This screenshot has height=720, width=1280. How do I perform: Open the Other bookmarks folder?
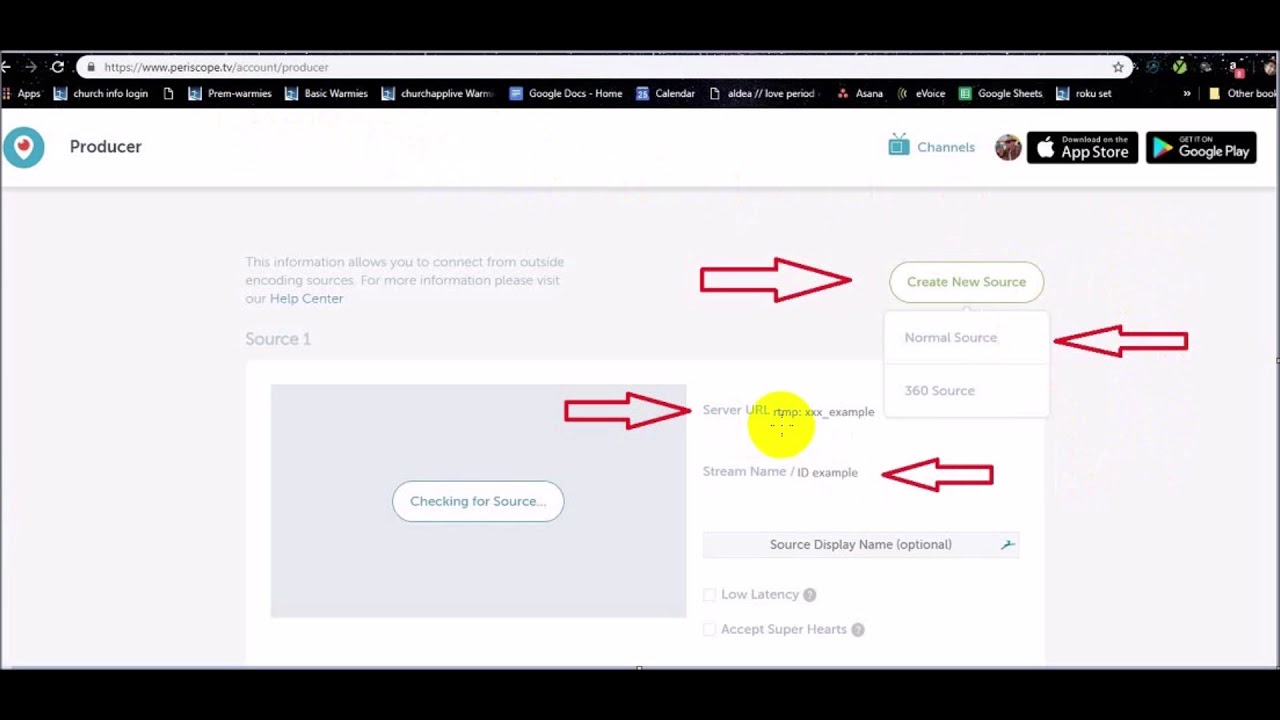pyautogui.click(x=1243, y=94)
